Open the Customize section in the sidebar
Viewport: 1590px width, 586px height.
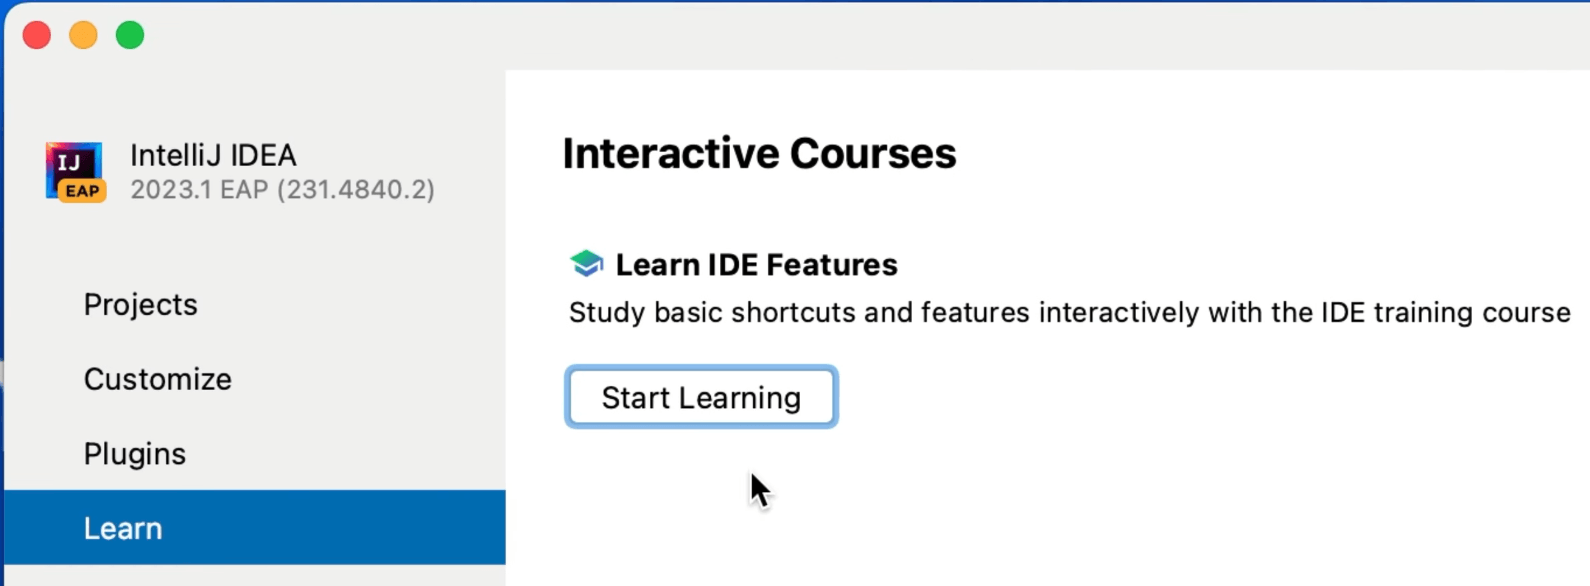pyautogui.click(x=157, y=379)
